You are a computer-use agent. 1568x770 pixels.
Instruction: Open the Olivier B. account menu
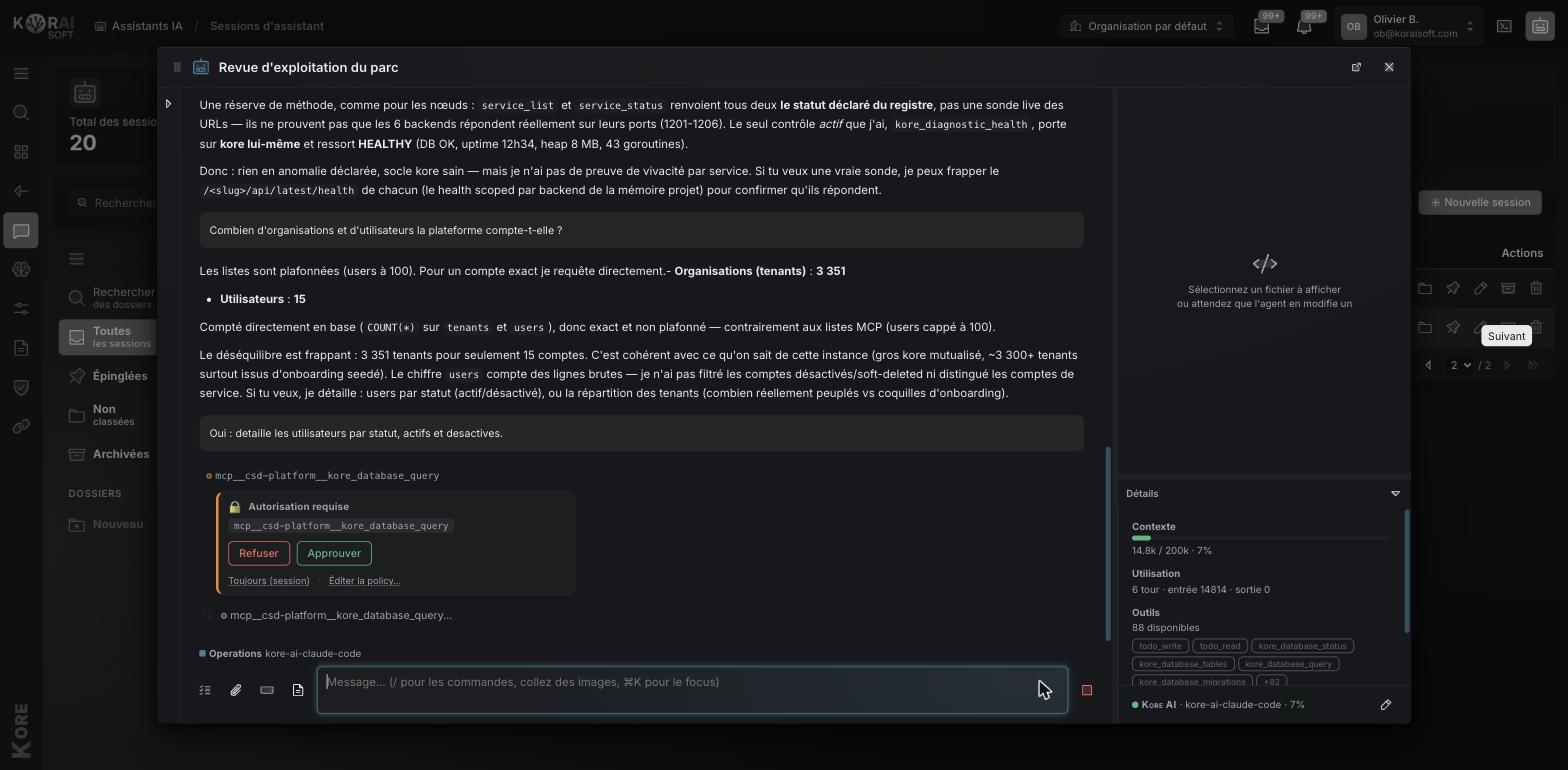tap(1409, 26)
